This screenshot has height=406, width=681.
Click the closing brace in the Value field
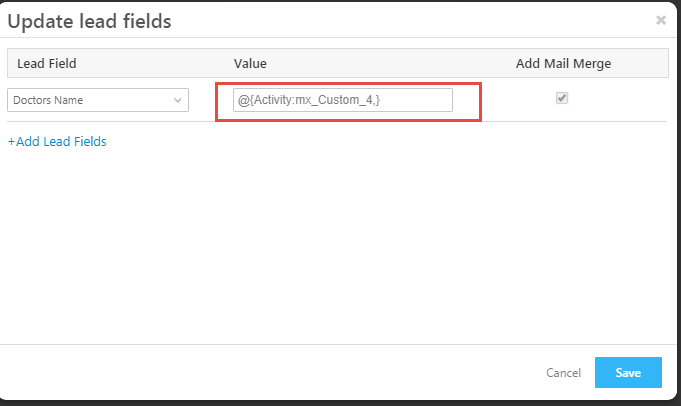click(x=376, y=100)
